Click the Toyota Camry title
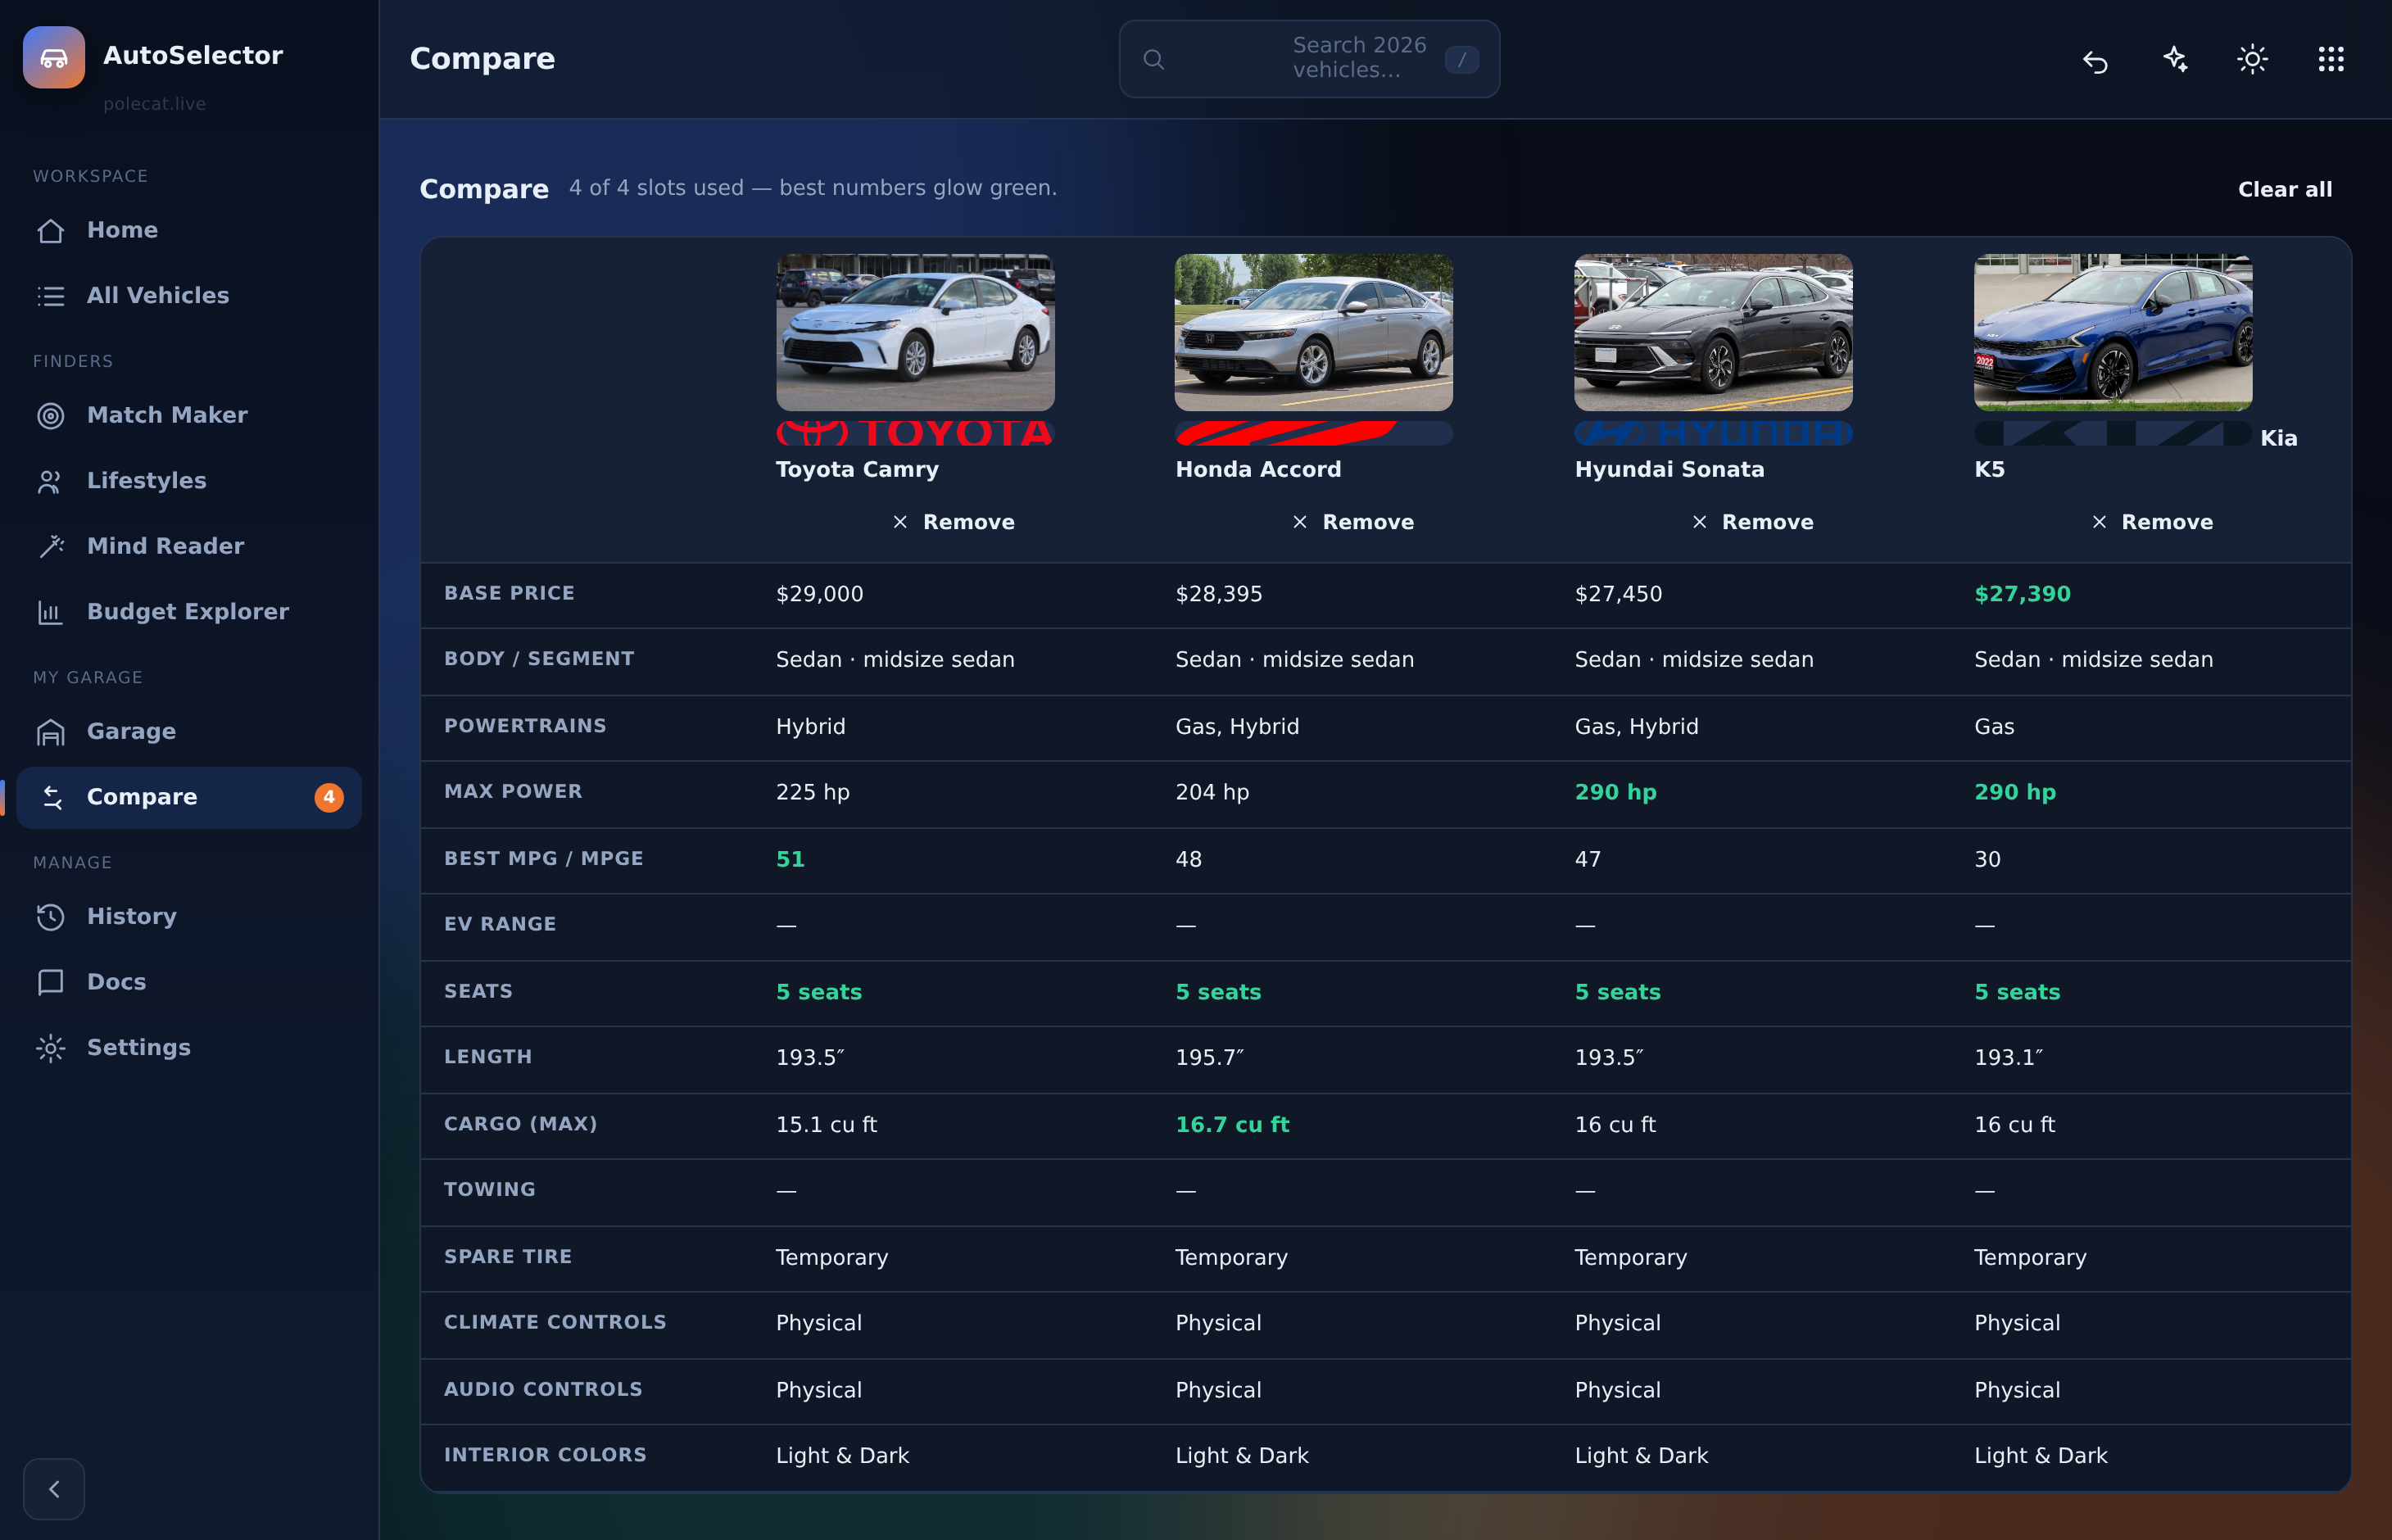 point(857,469)
